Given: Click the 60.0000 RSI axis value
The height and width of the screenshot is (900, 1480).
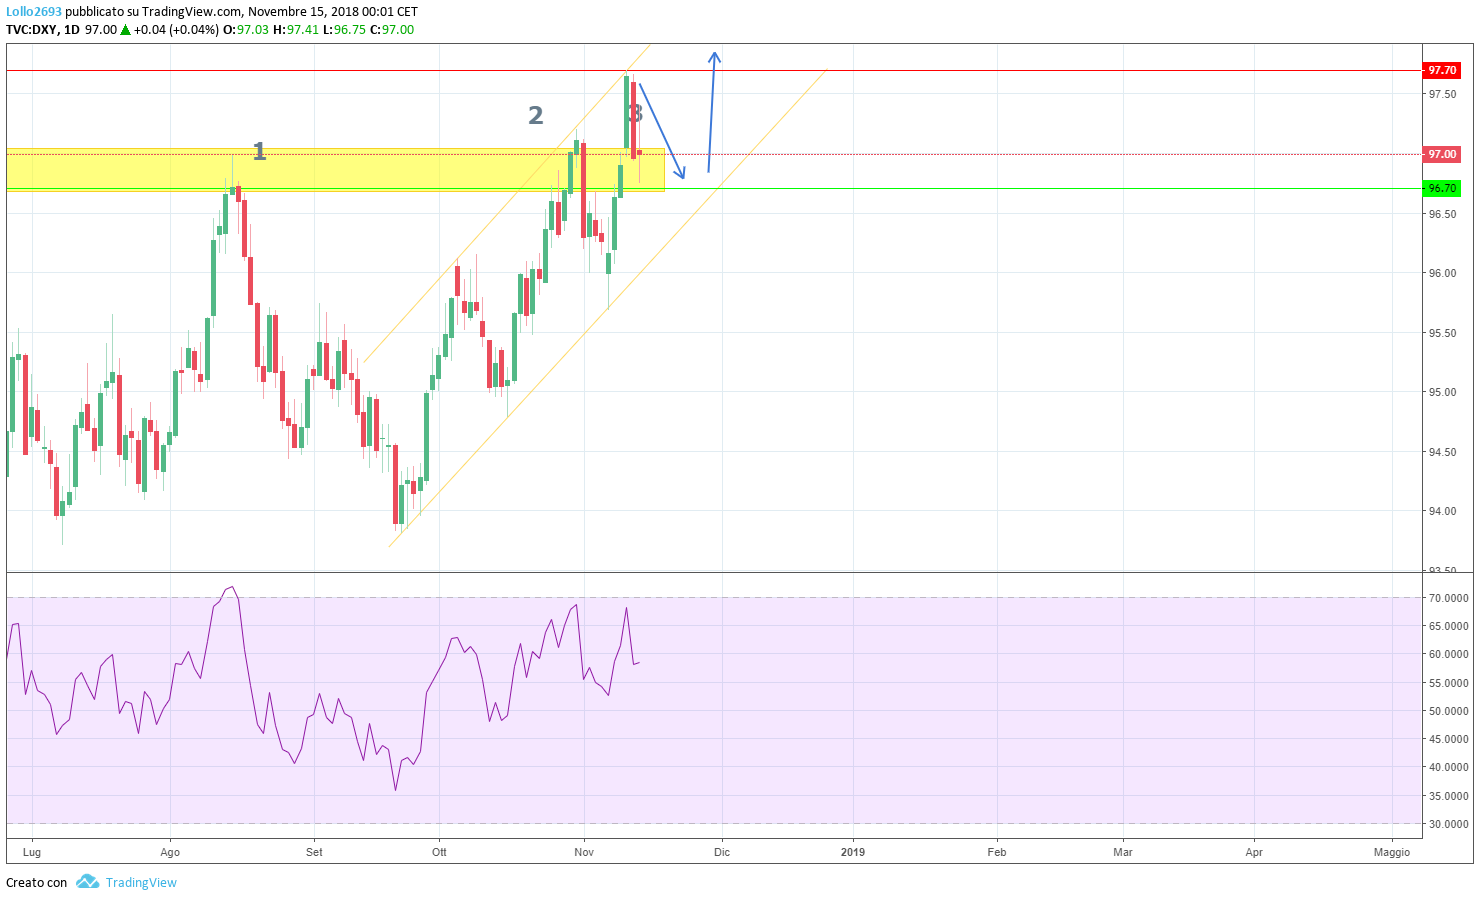Looking at the screenshot, I should coord(1448,654).
